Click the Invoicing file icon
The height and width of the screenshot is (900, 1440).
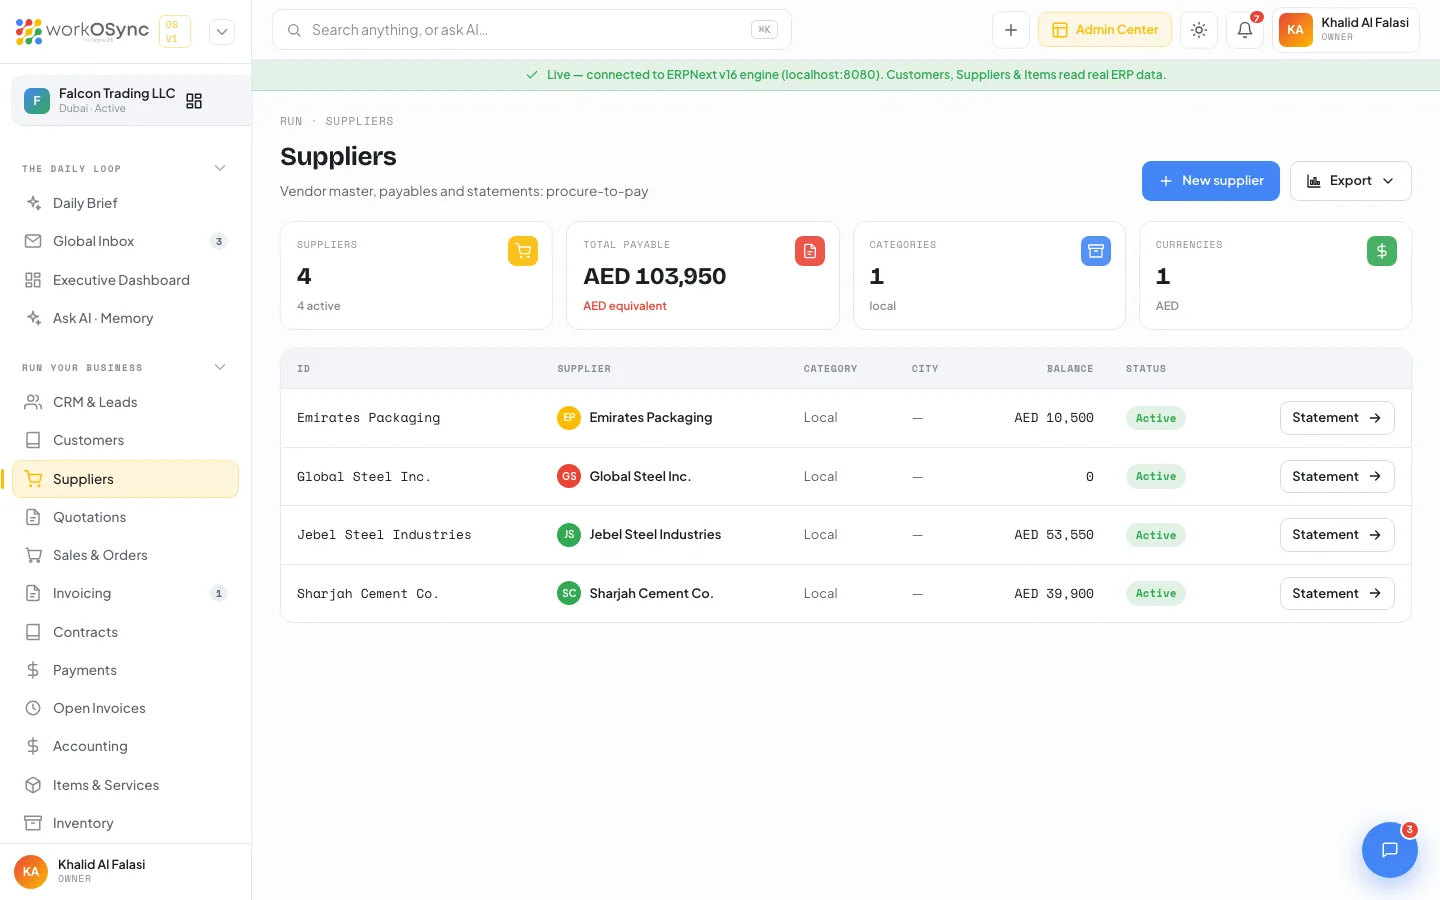point(33,593)
